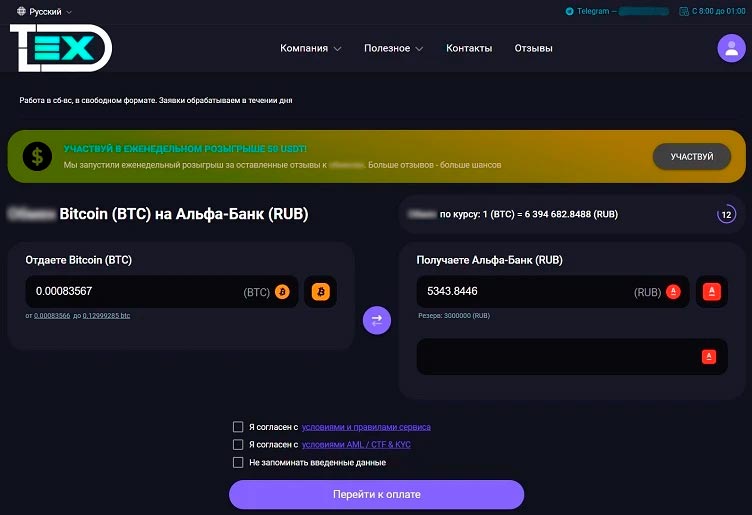The height and width of the screenshot is (515, 752).
Task: Click the Telegram icon in top bar
Action: (x=570, y=12)
